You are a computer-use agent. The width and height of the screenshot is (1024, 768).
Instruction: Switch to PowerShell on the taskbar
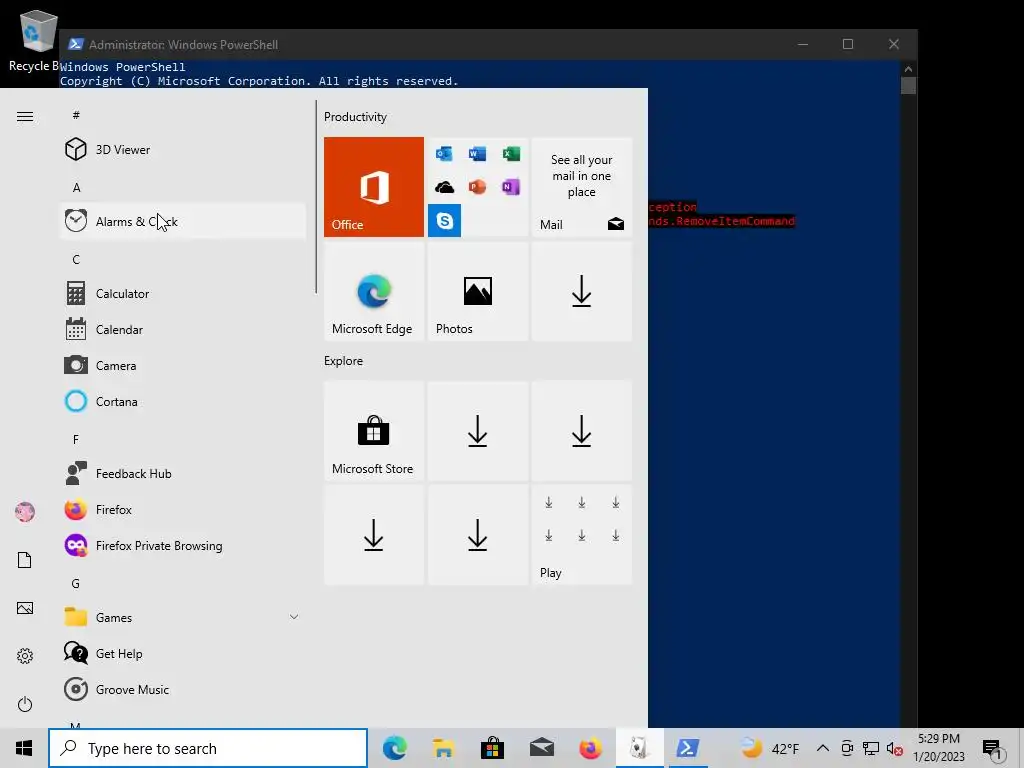pos(688,748)
